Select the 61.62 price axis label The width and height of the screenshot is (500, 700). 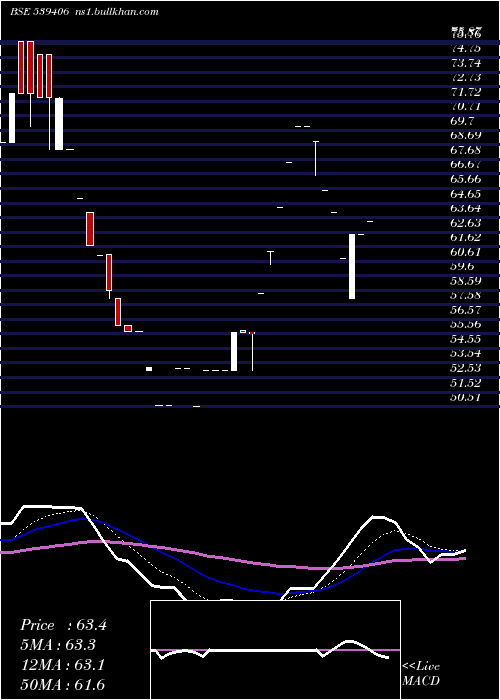point(466,238)
